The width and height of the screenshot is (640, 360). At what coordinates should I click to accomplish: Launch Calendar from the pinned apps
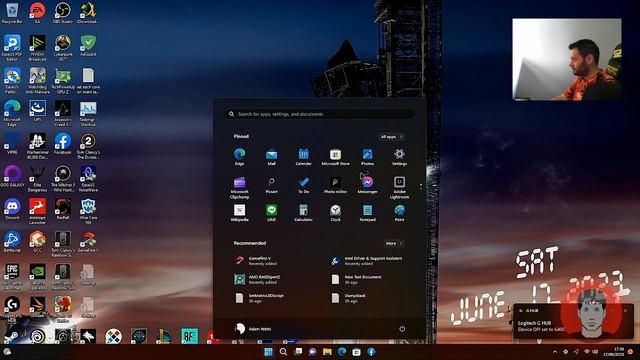303,157
